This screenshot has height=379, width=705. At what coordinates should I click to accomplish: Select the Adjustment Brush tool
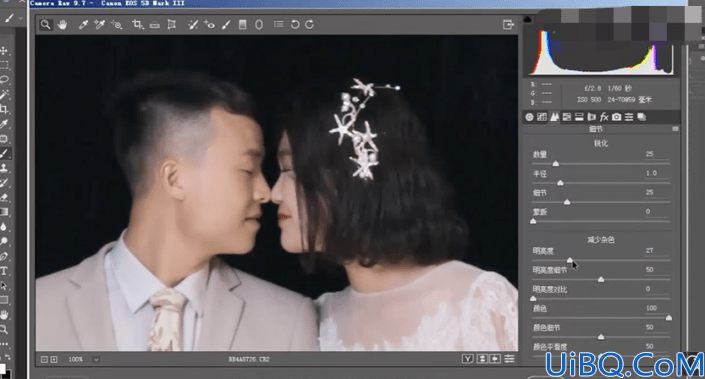226,25
